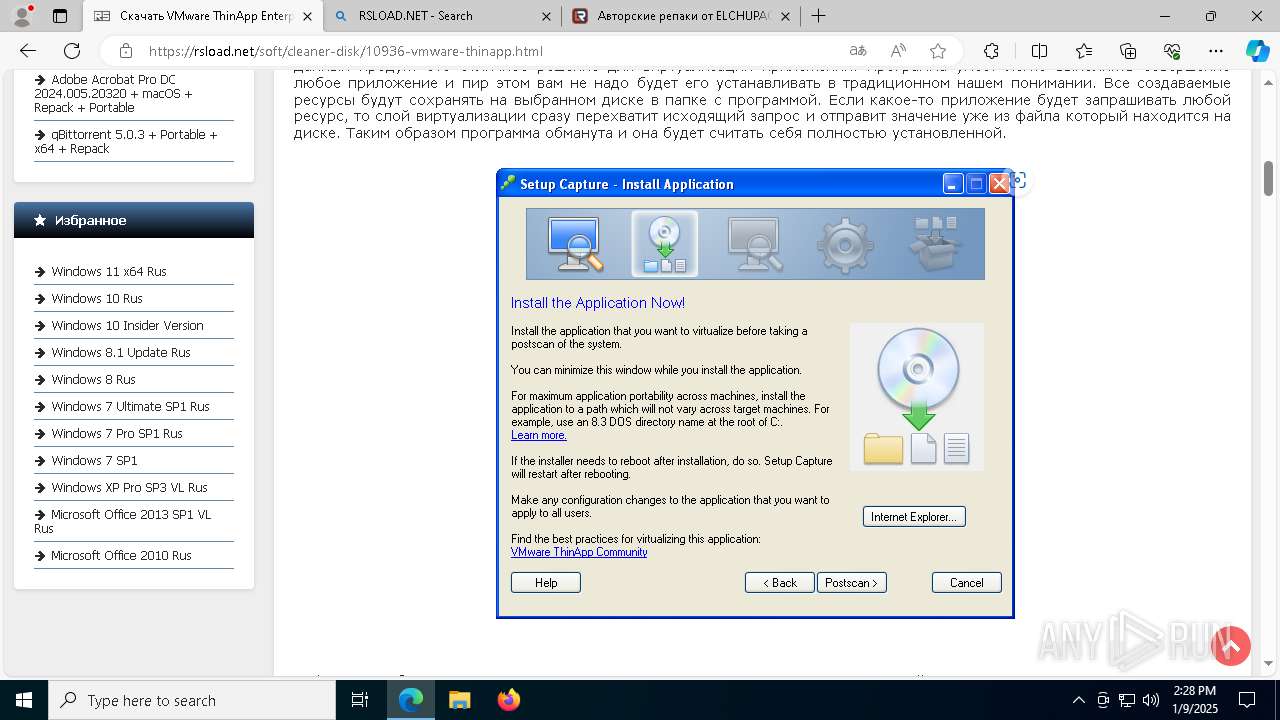Click the taskbar search box
This screenshot has width=1280, height=720.
[x=192, y=700]
